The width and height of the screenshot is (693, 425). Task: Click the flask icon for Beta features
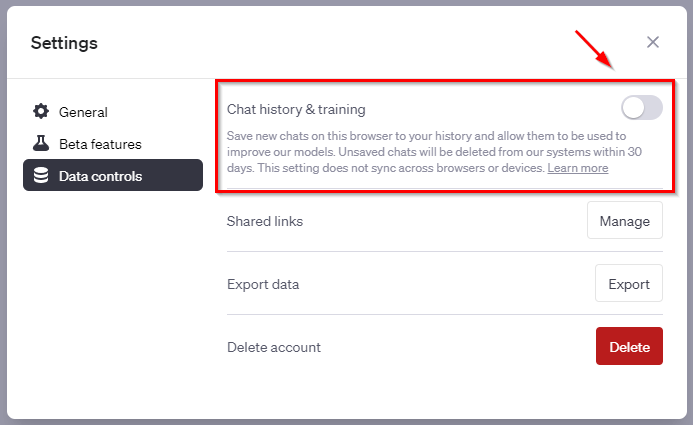point(41,143)
